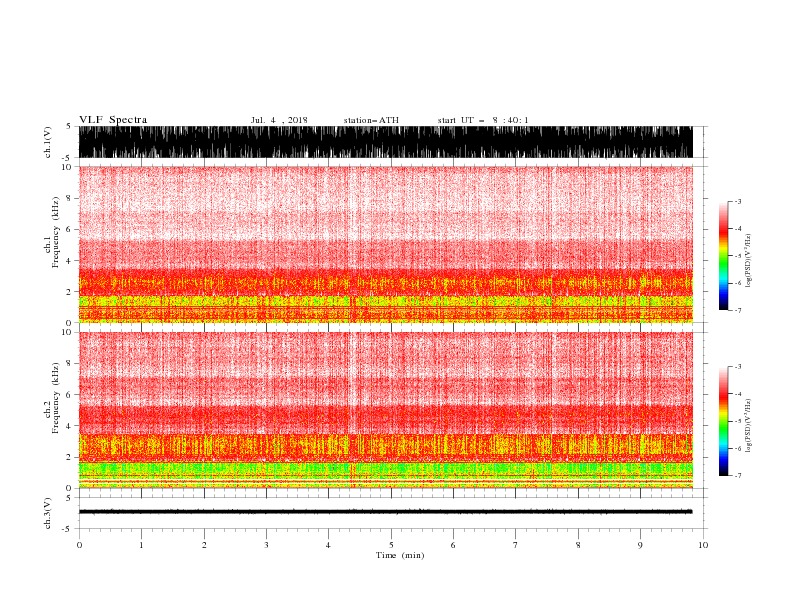Click the ch.2 spectrogram color bar
The width and height of the screenshot is (792, 612).
pos(723,421)
